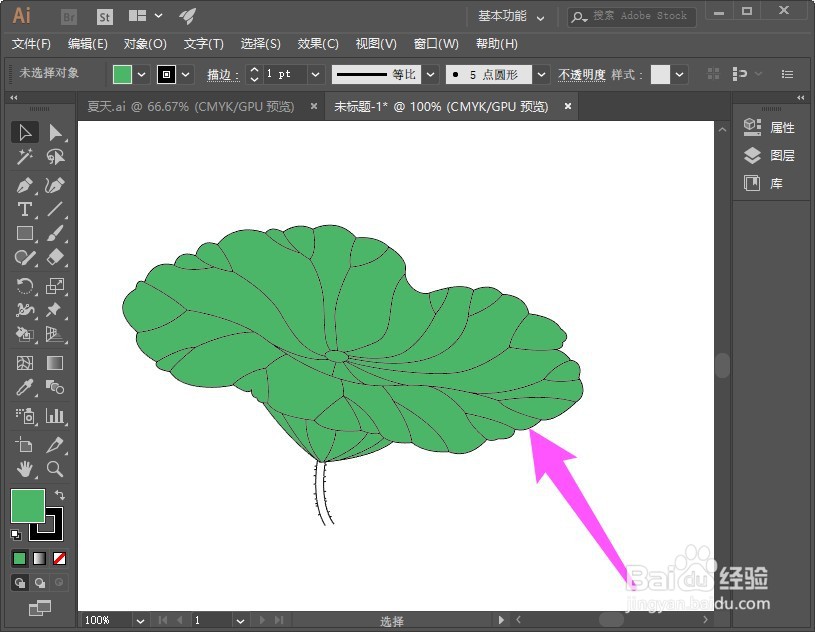This screenshot has height=632, width=815.
Task: Change screen mode at toolbar bottom
Action: (x=40, y=608)
